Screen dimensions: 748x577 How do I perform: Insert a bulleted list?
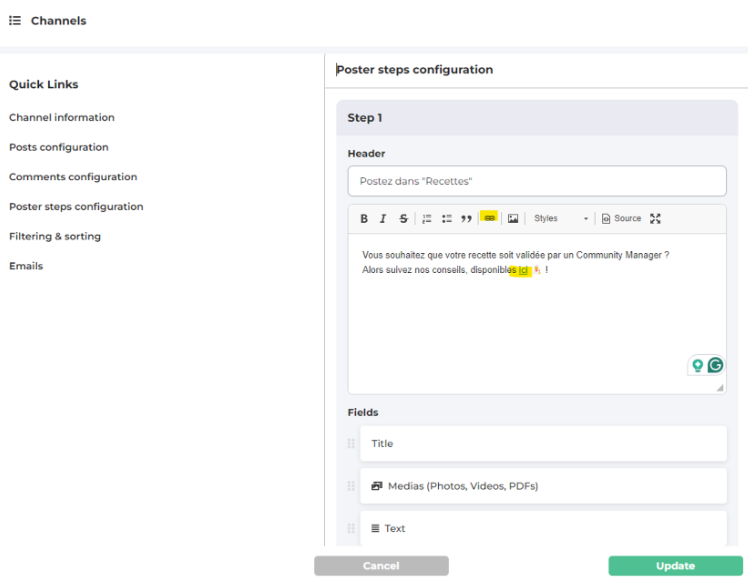[x=447, y=219]
